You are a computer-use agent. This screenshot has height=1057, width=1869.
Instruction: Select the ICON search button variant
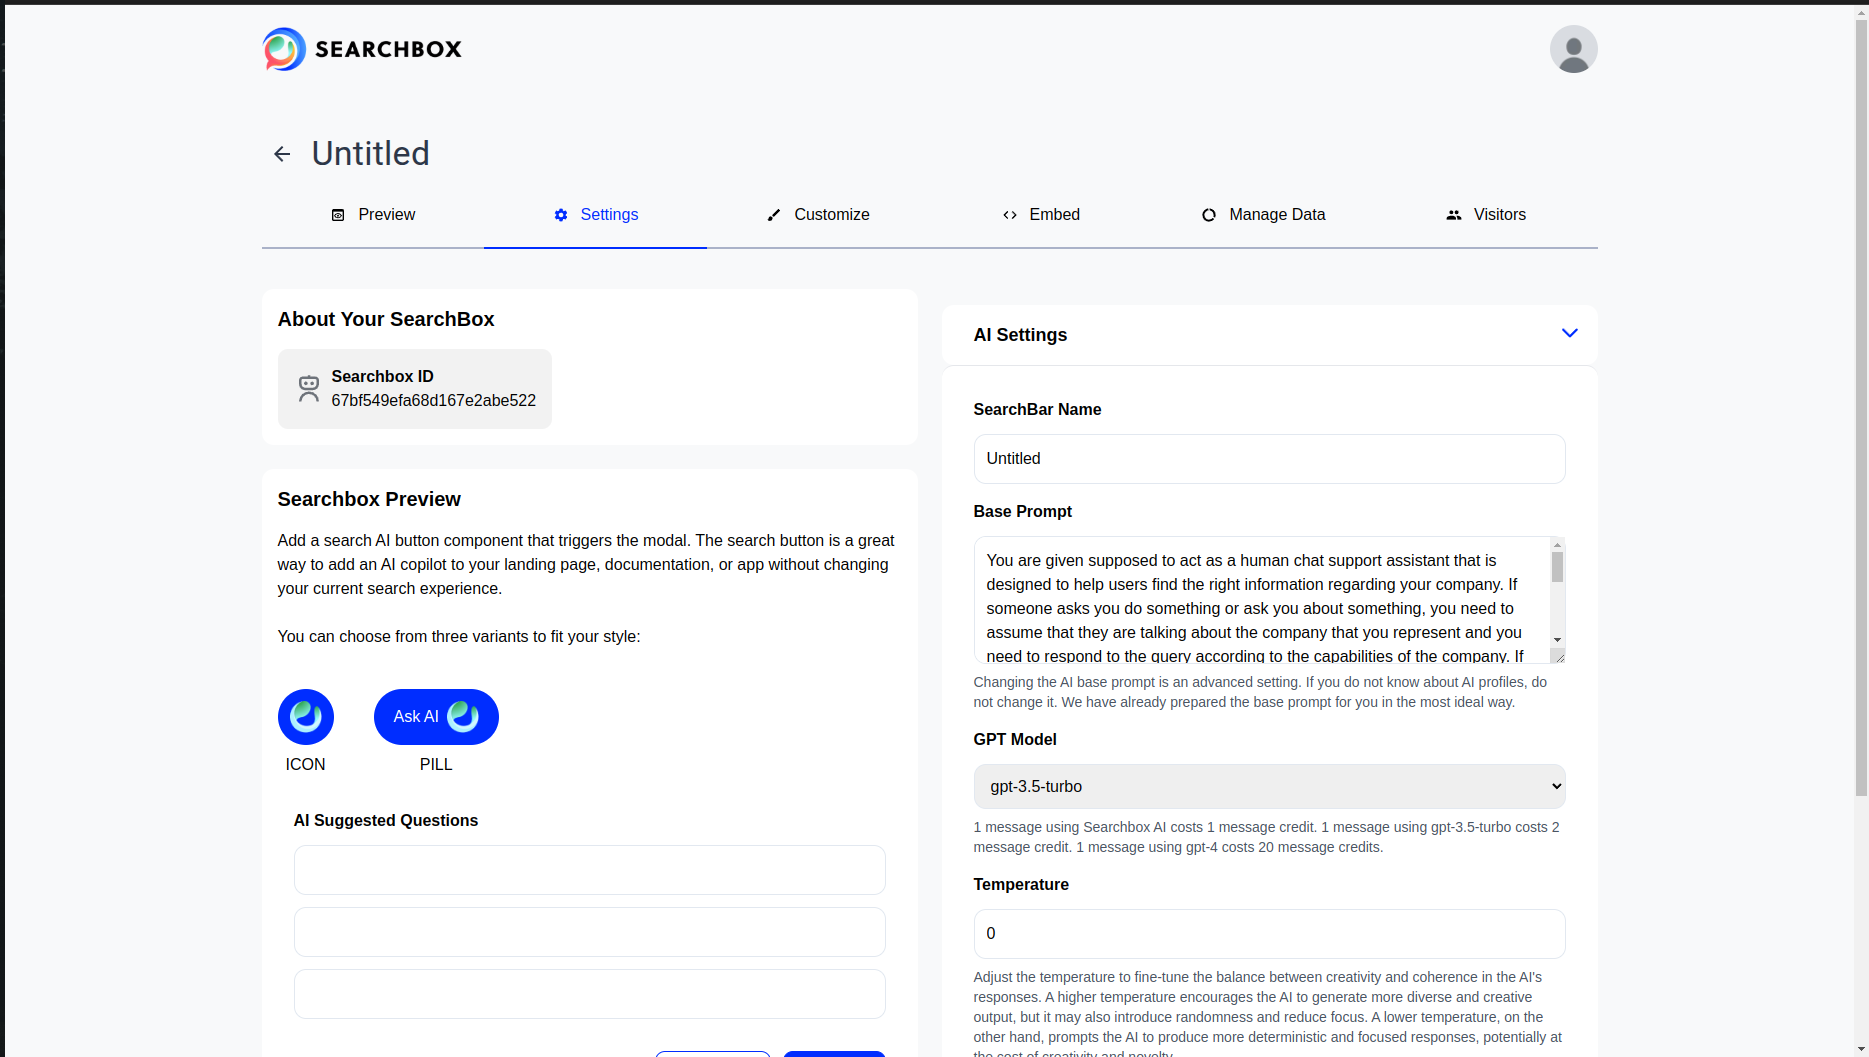tap(305, 717)
